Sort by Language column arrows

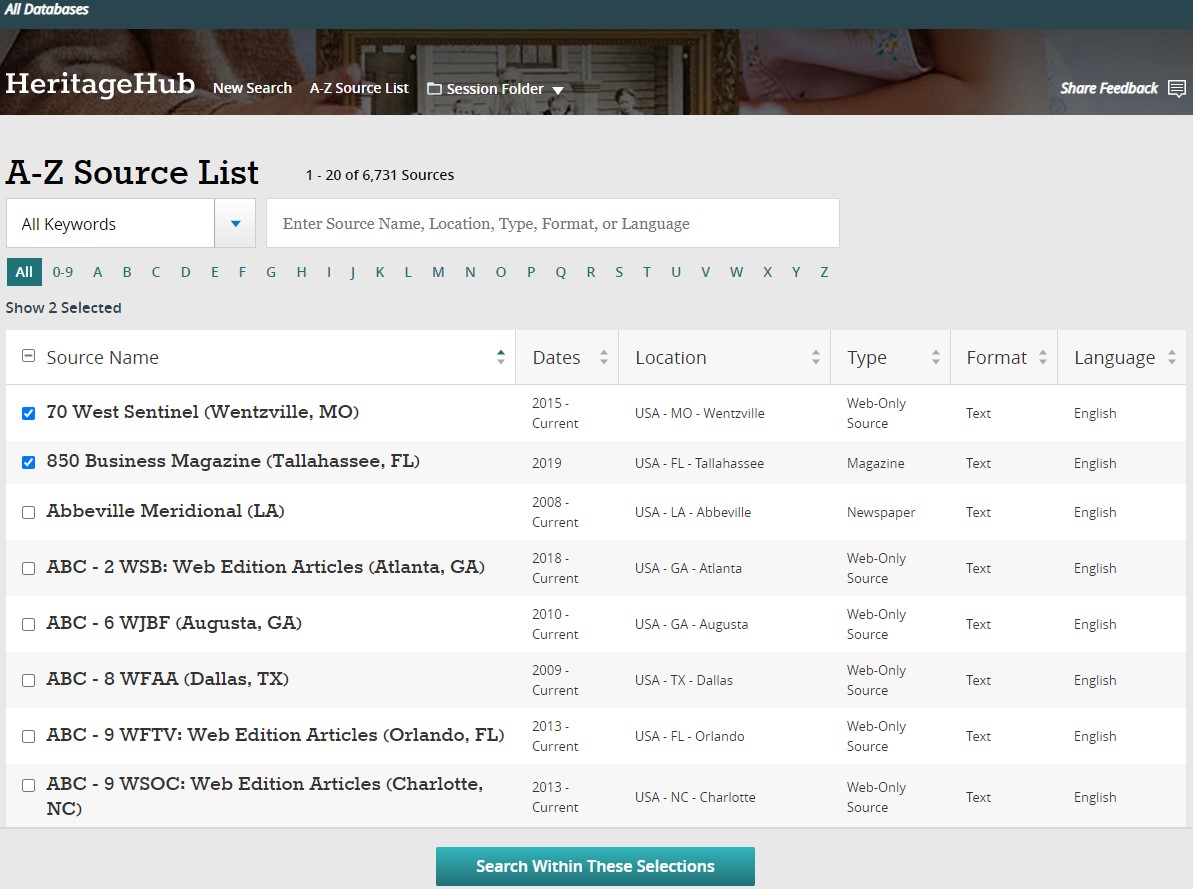(1171, 357)
